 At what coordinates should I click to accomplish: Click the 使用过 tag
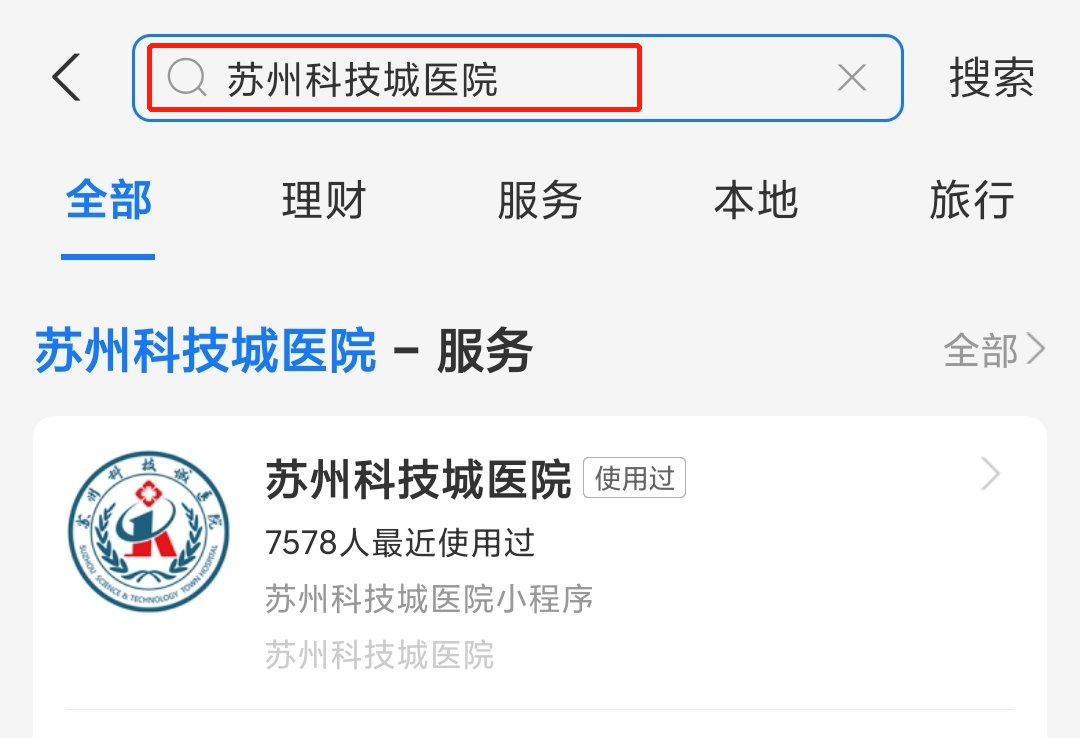634,478
